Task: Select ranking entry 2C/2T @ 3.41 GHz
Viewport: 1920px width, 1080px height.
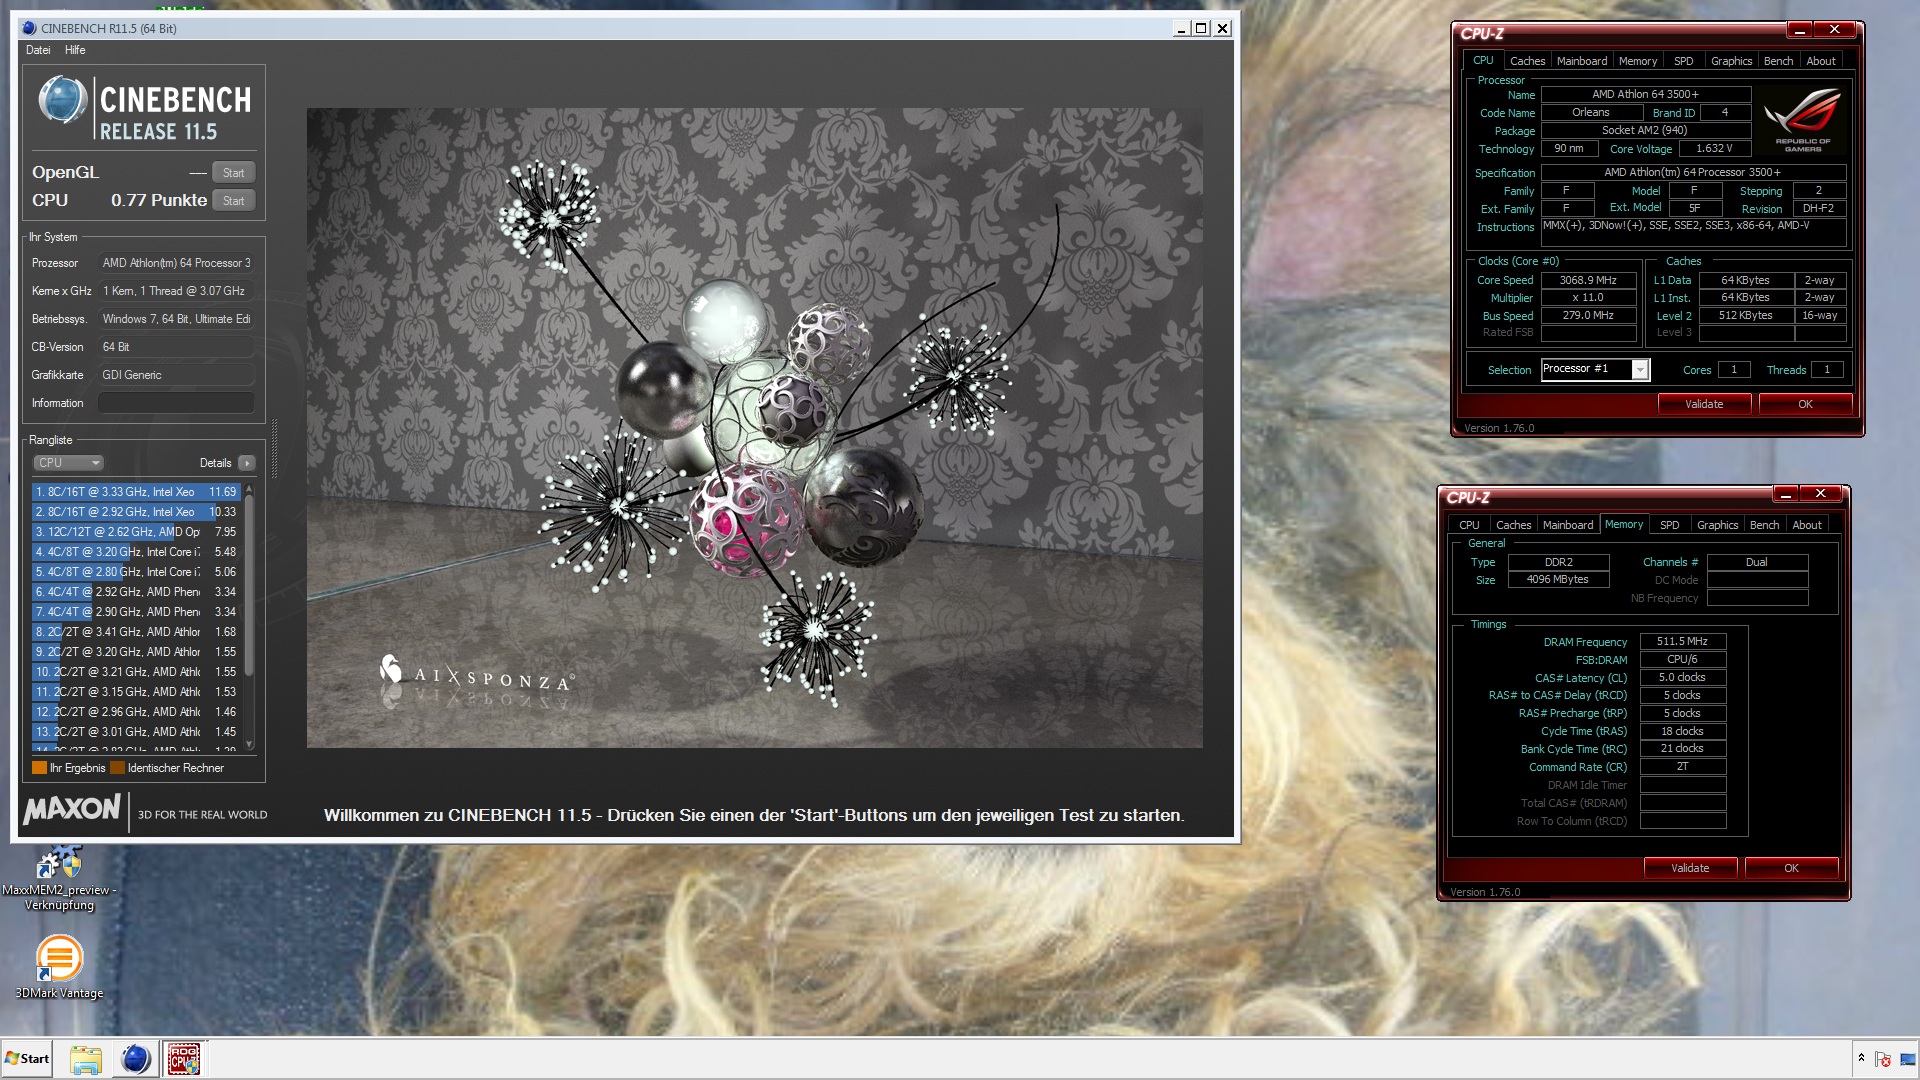Action: point(135,632)
